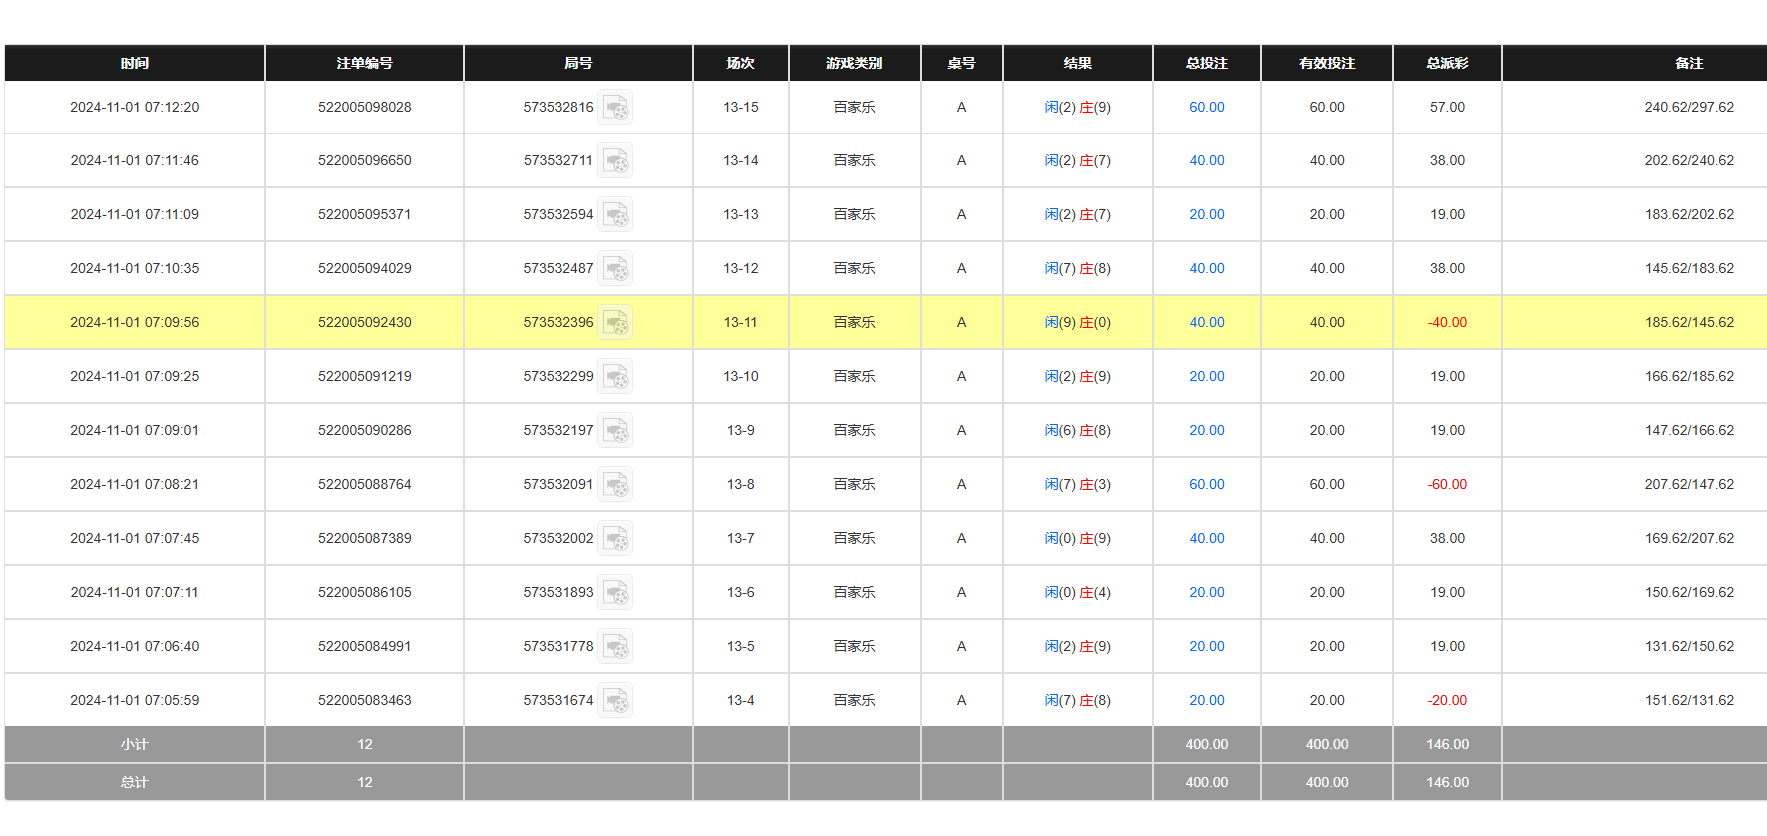Click the replay icon next to 573532594
1767x836 pixels.
click(x=615, y=215)
